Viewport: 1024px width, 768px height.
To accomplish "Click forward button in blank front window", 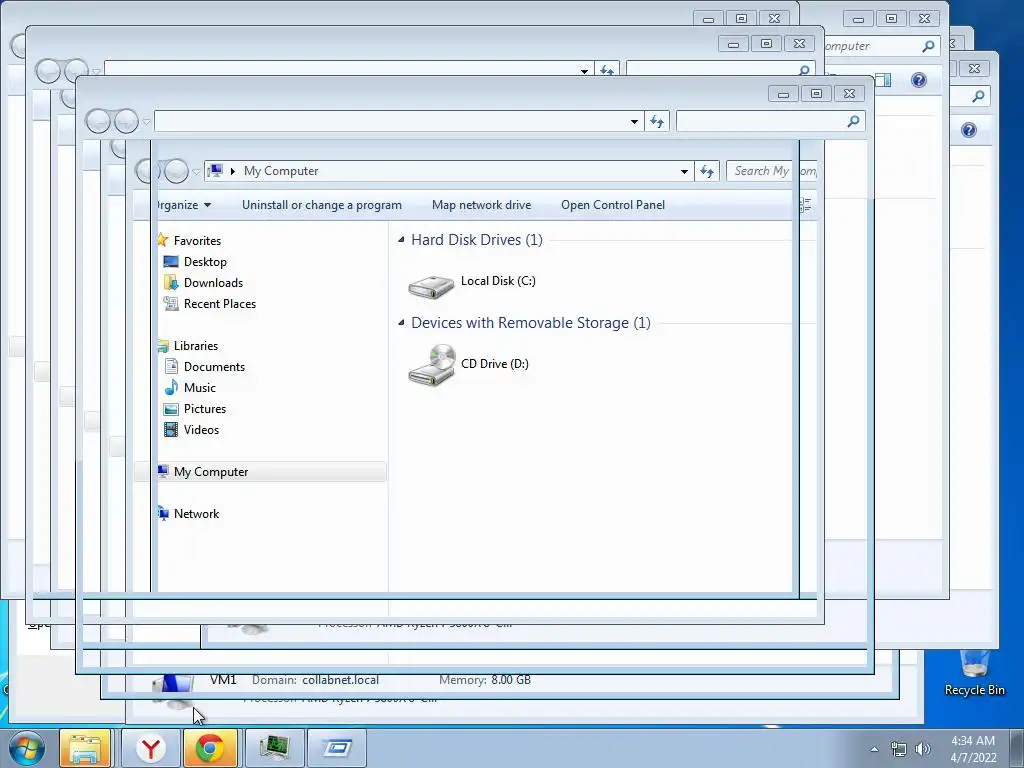I will coord(126,121).
